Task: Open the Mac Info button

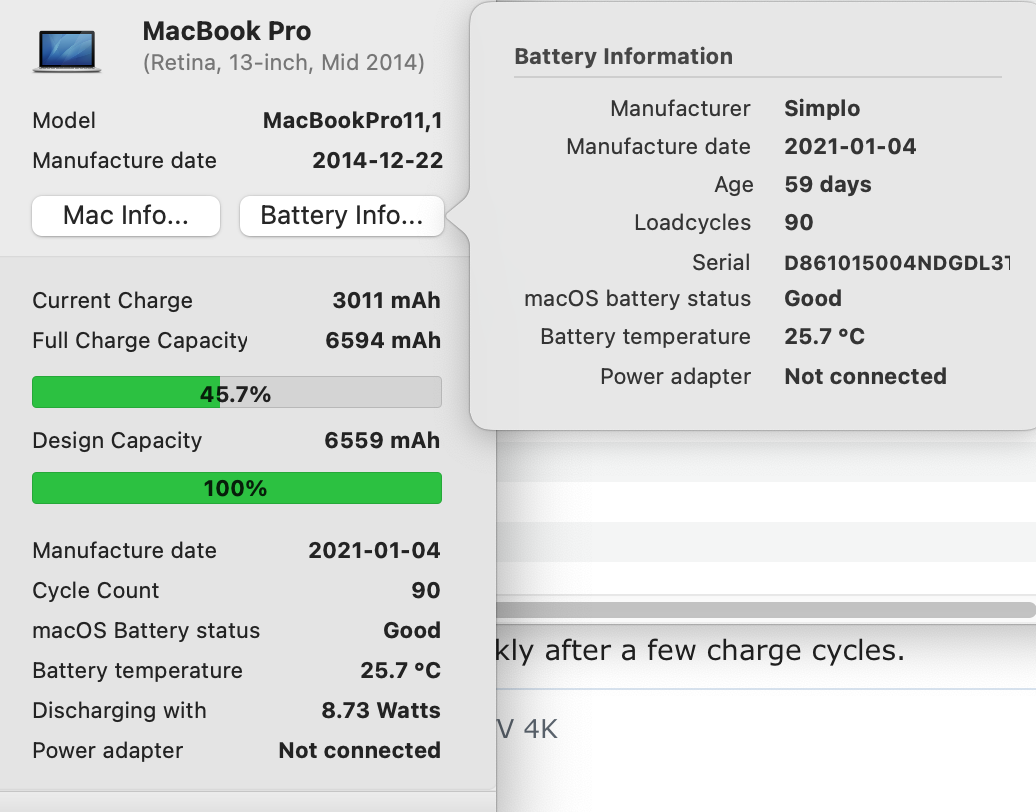Action: pyautogui.click(x=126, y=216)
